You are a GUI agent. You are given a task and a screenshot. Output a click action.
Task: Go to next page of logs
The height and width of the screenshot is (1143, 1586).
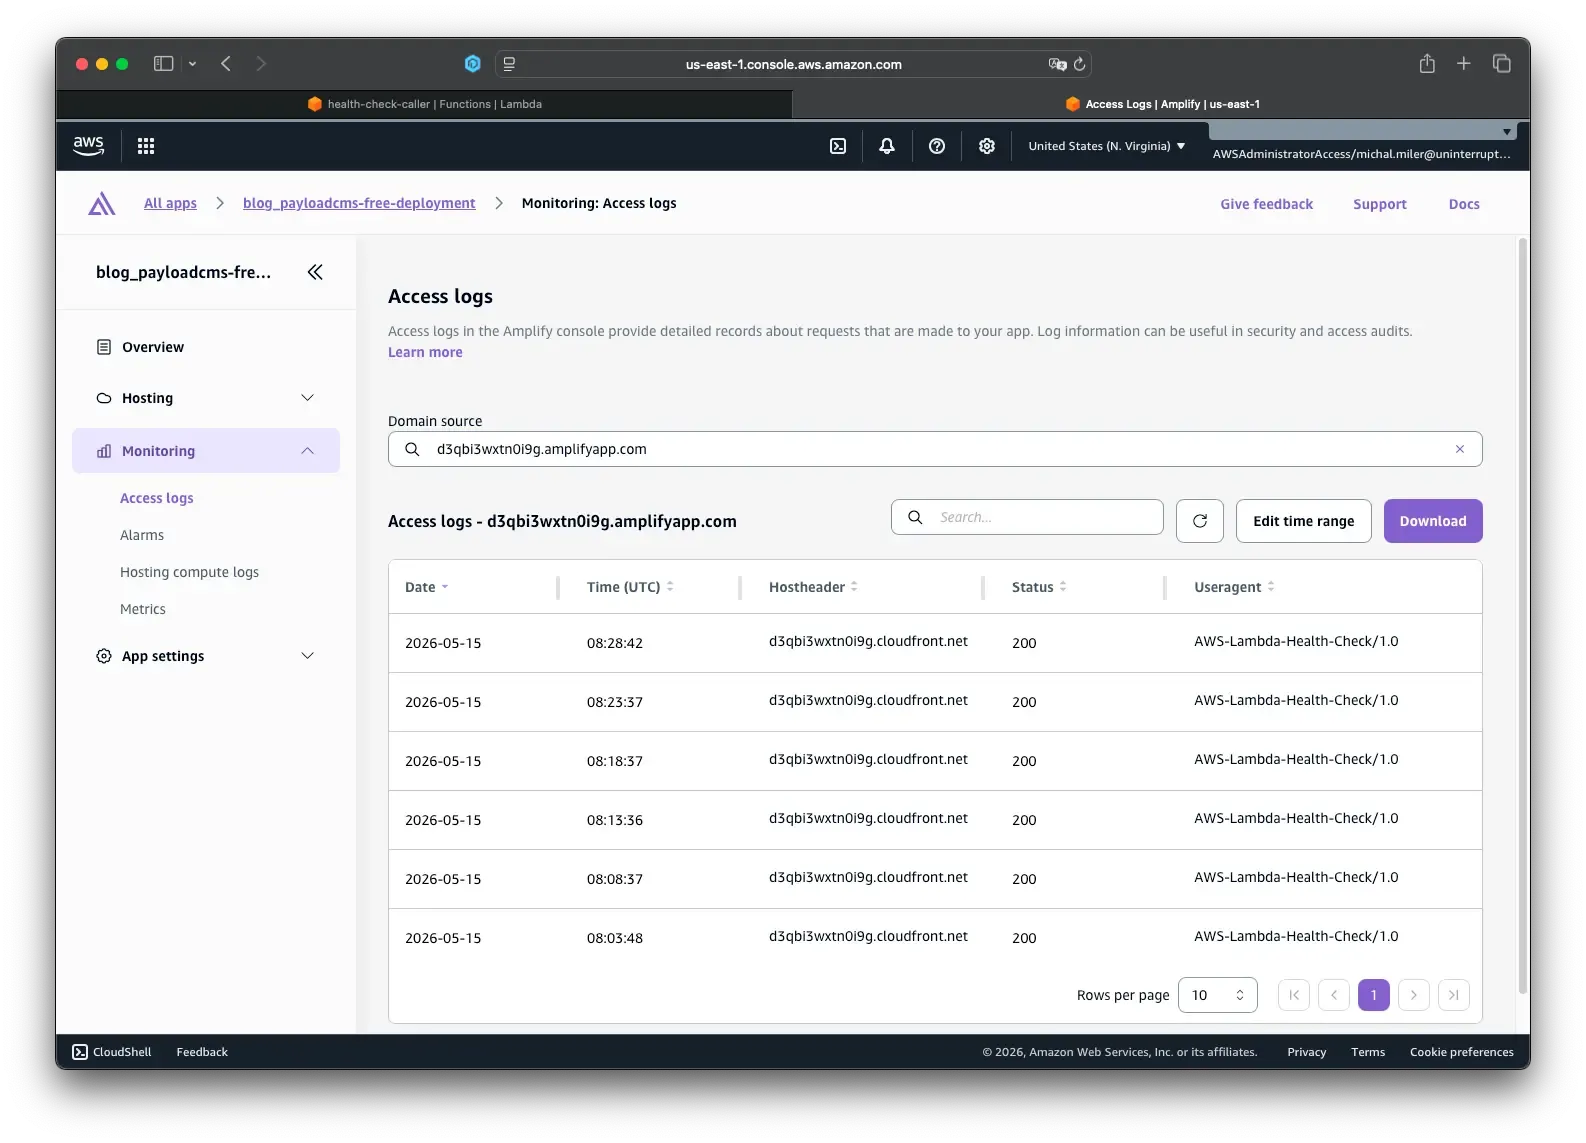1413,995
